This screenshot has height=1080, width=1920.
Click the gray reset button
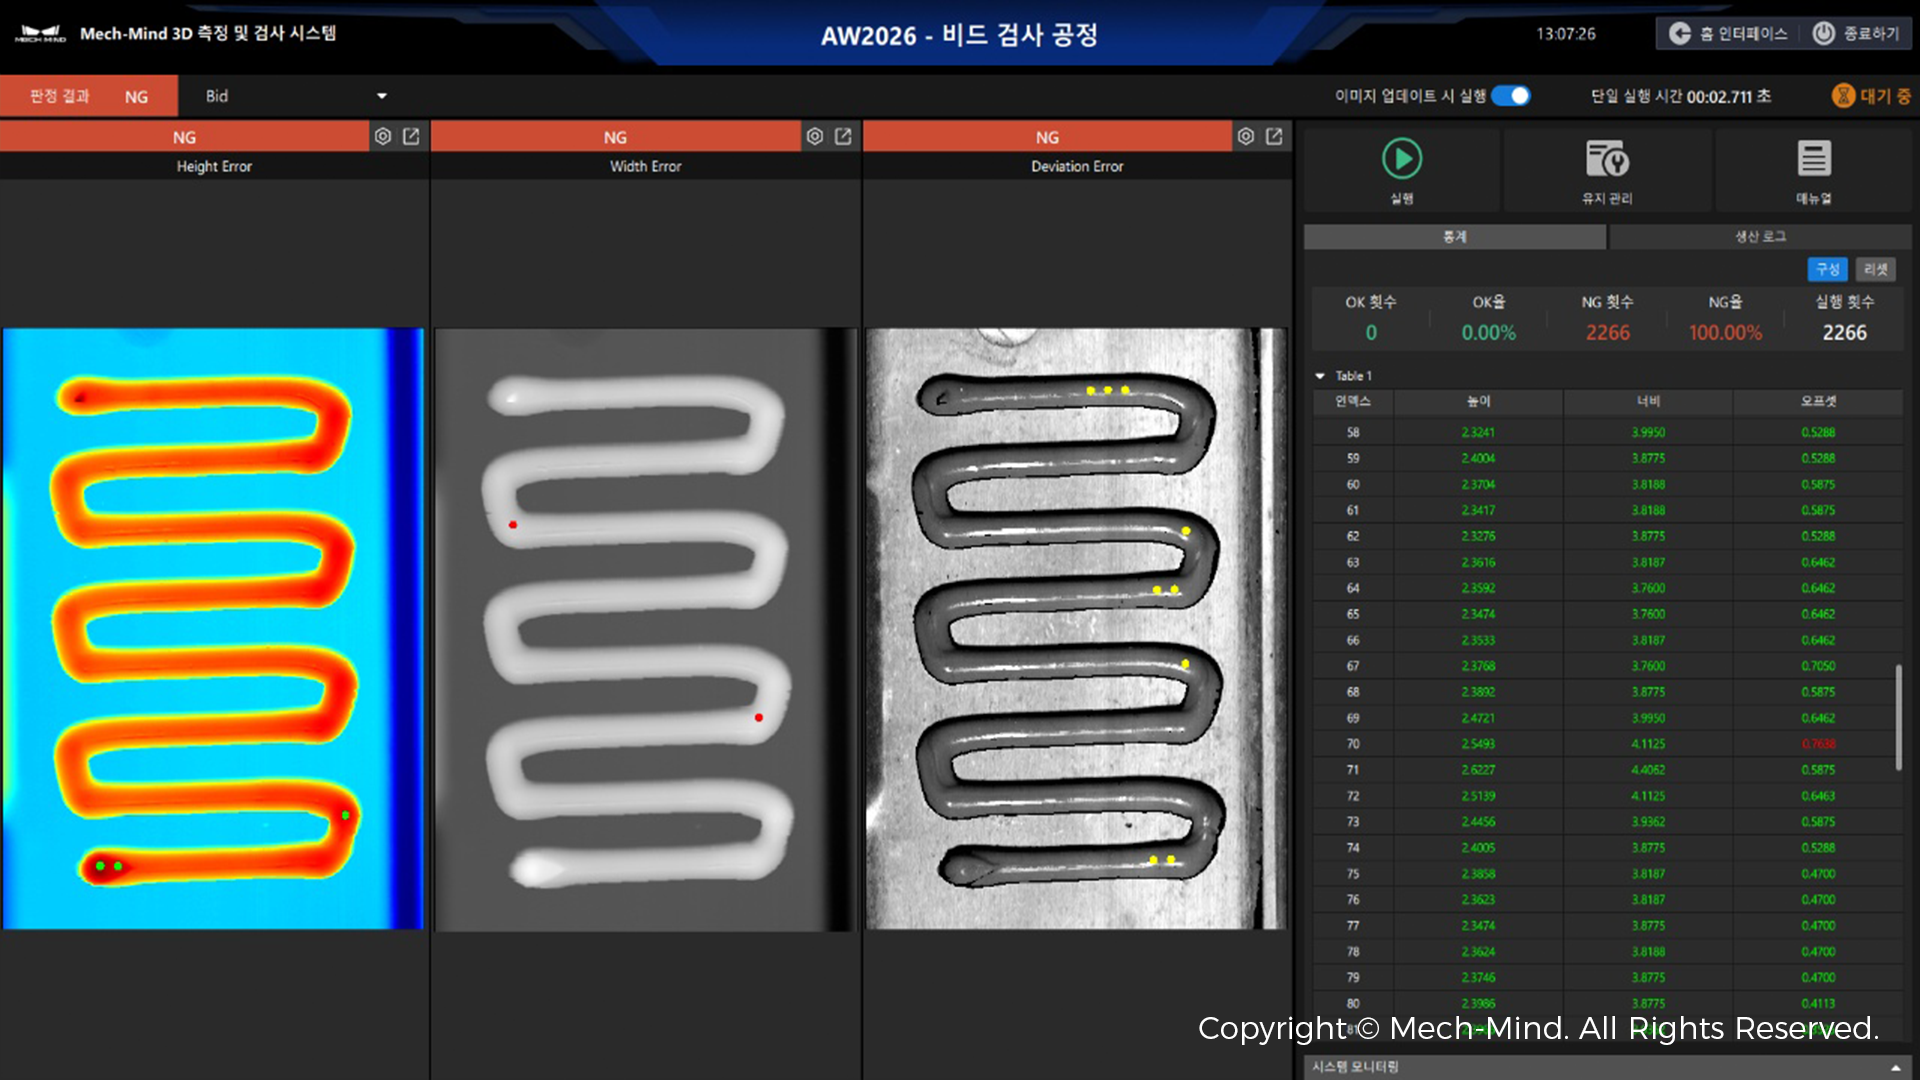(1876, 269)
